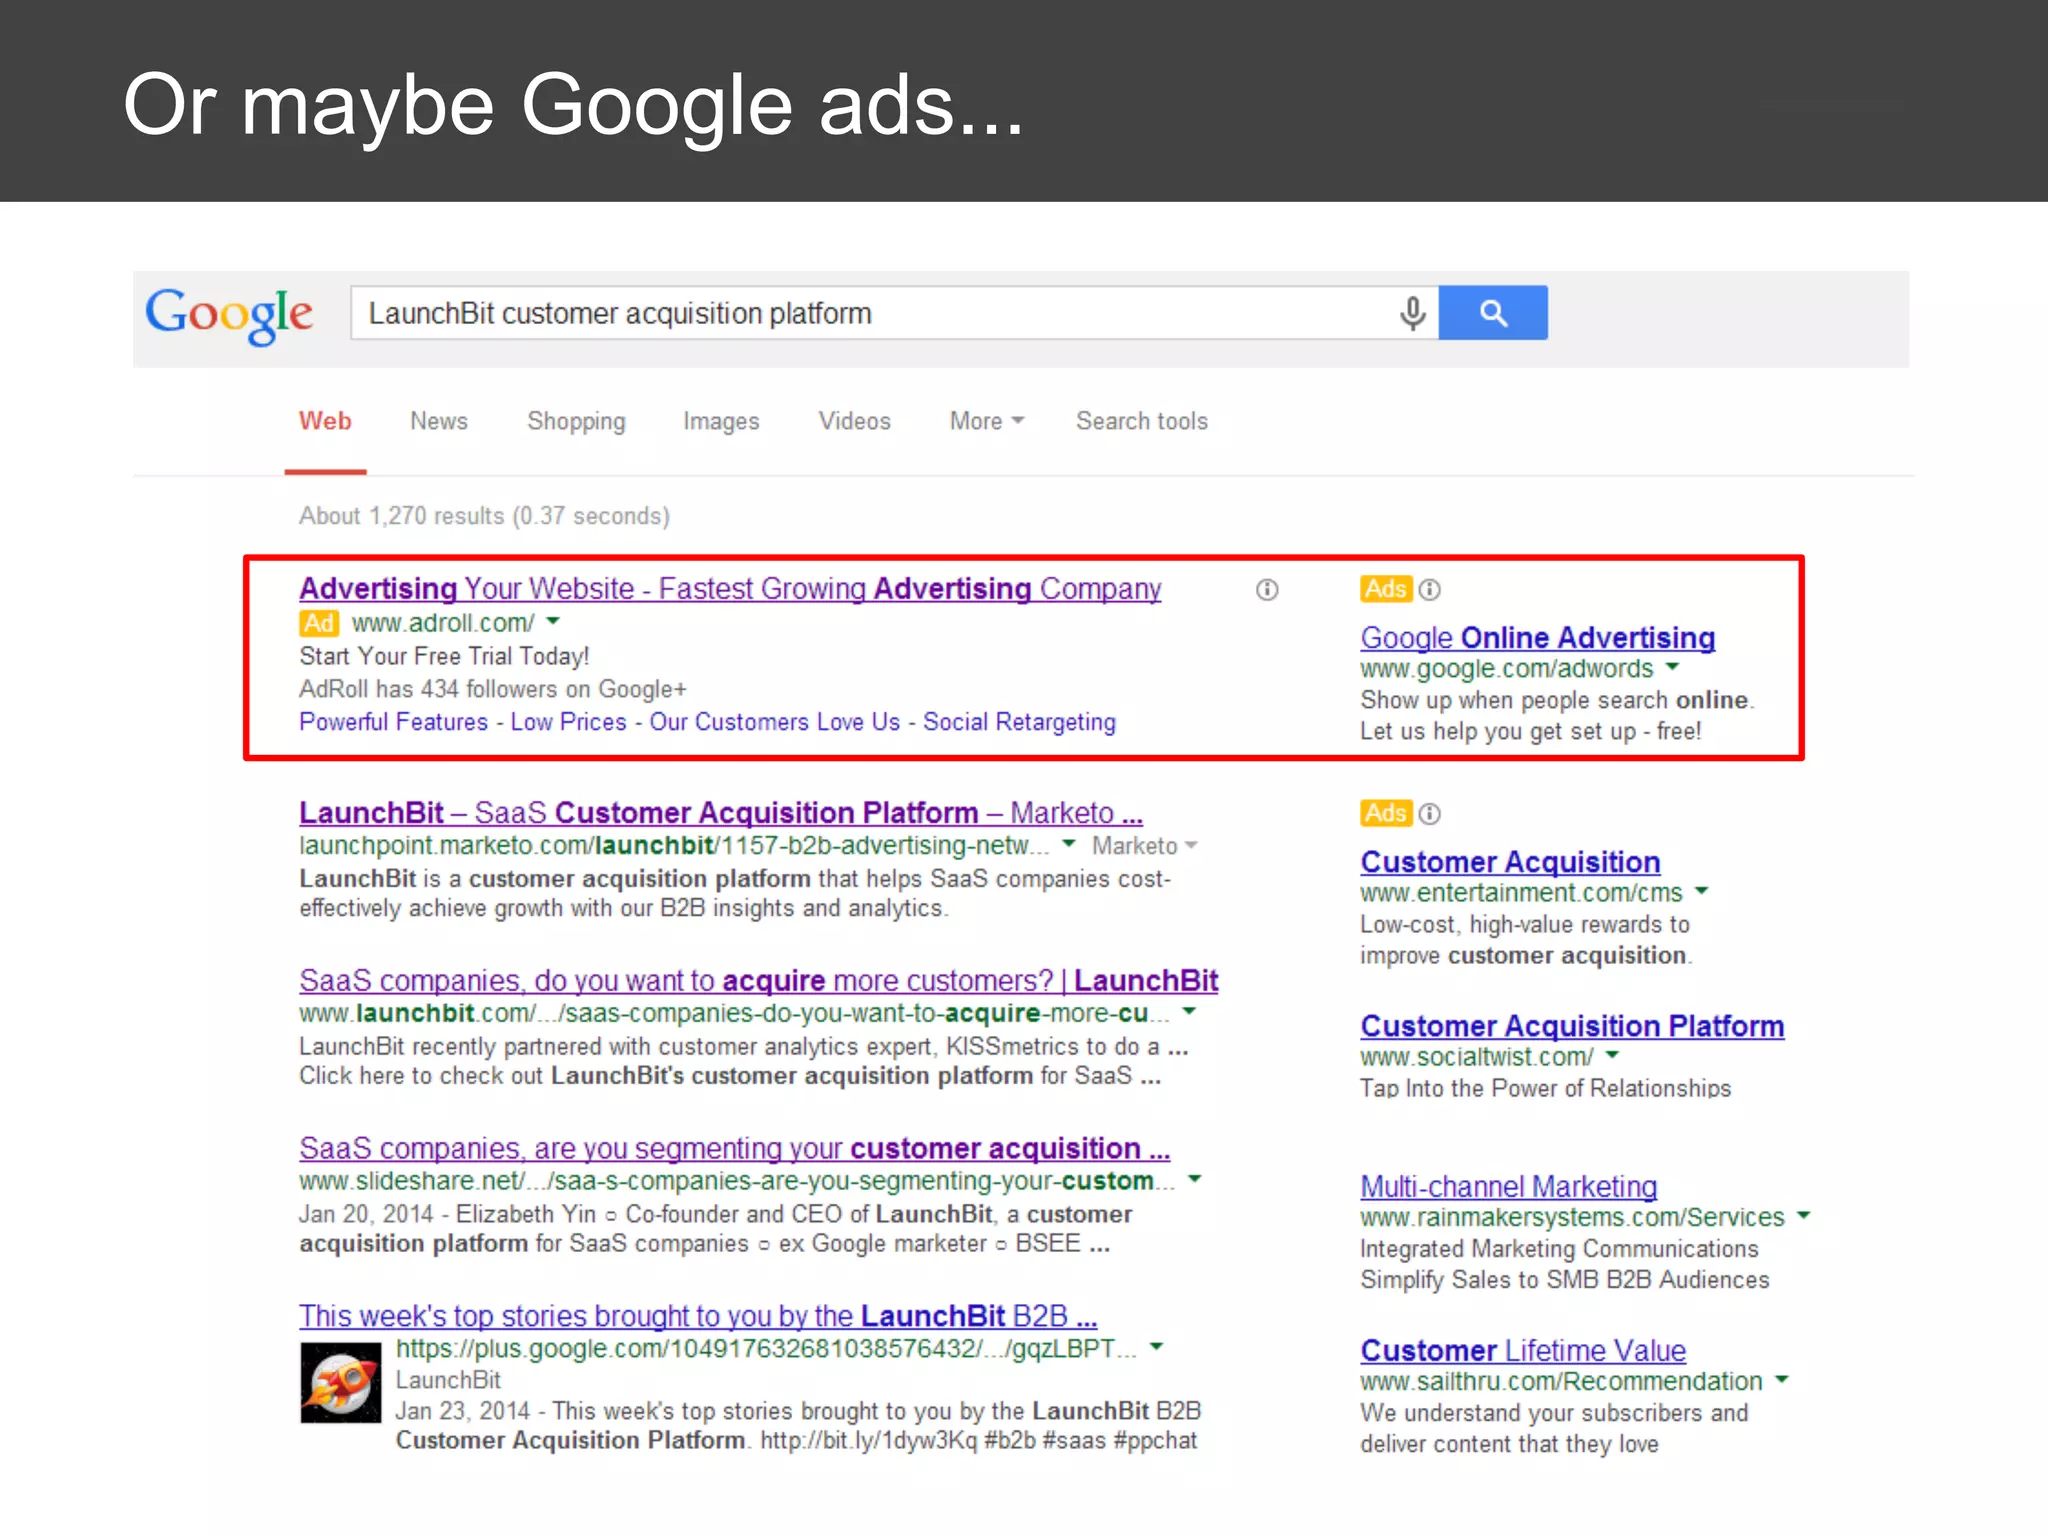Click the 'About 1,270 results' text
Viewport: 2048px width, 1536px height.
[484, 516]
